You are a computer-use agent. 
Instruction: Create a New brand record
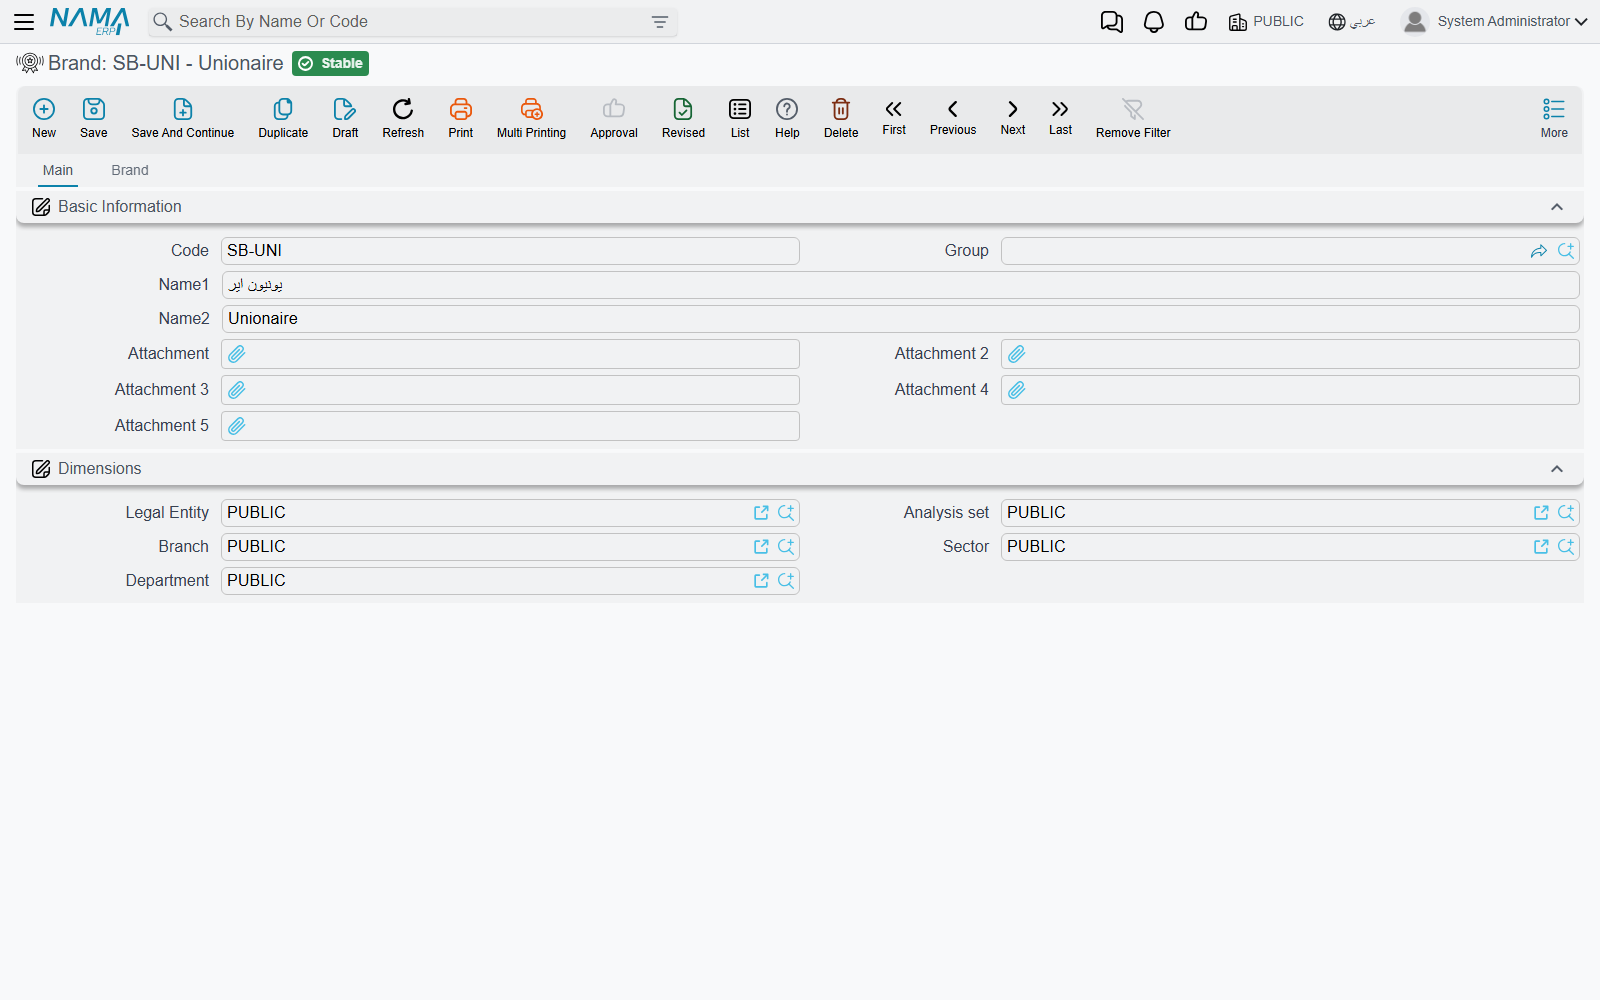(x=44, y=118)
